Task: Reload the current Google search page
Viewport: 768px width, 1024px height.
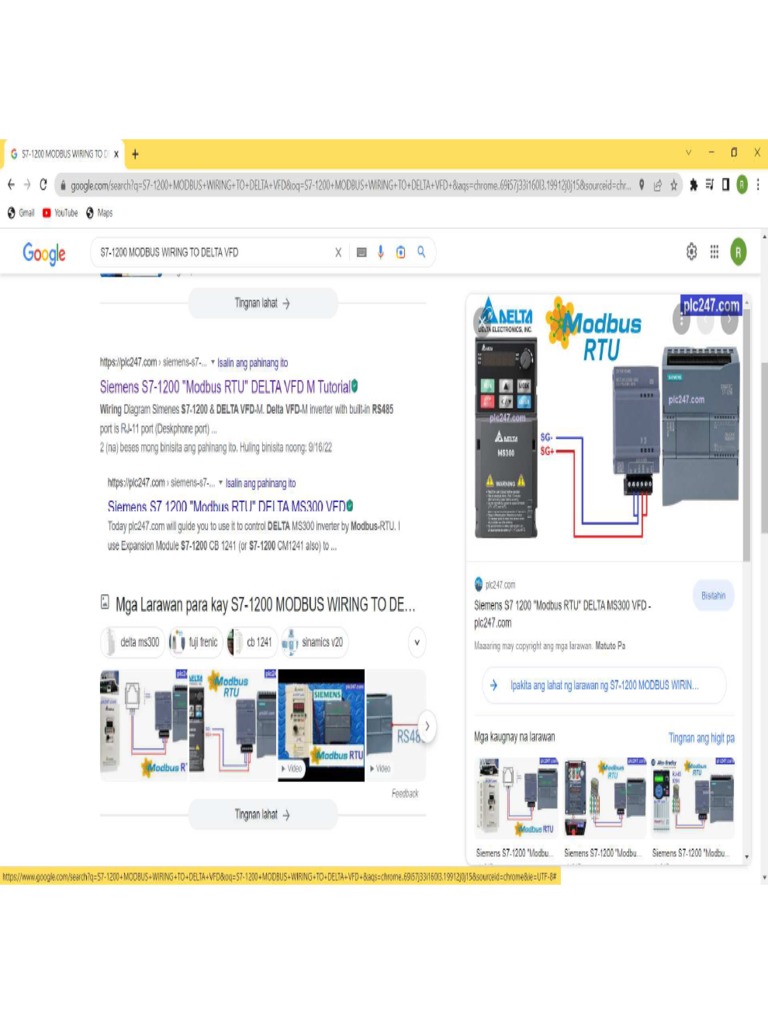Action: click(43, 185)
